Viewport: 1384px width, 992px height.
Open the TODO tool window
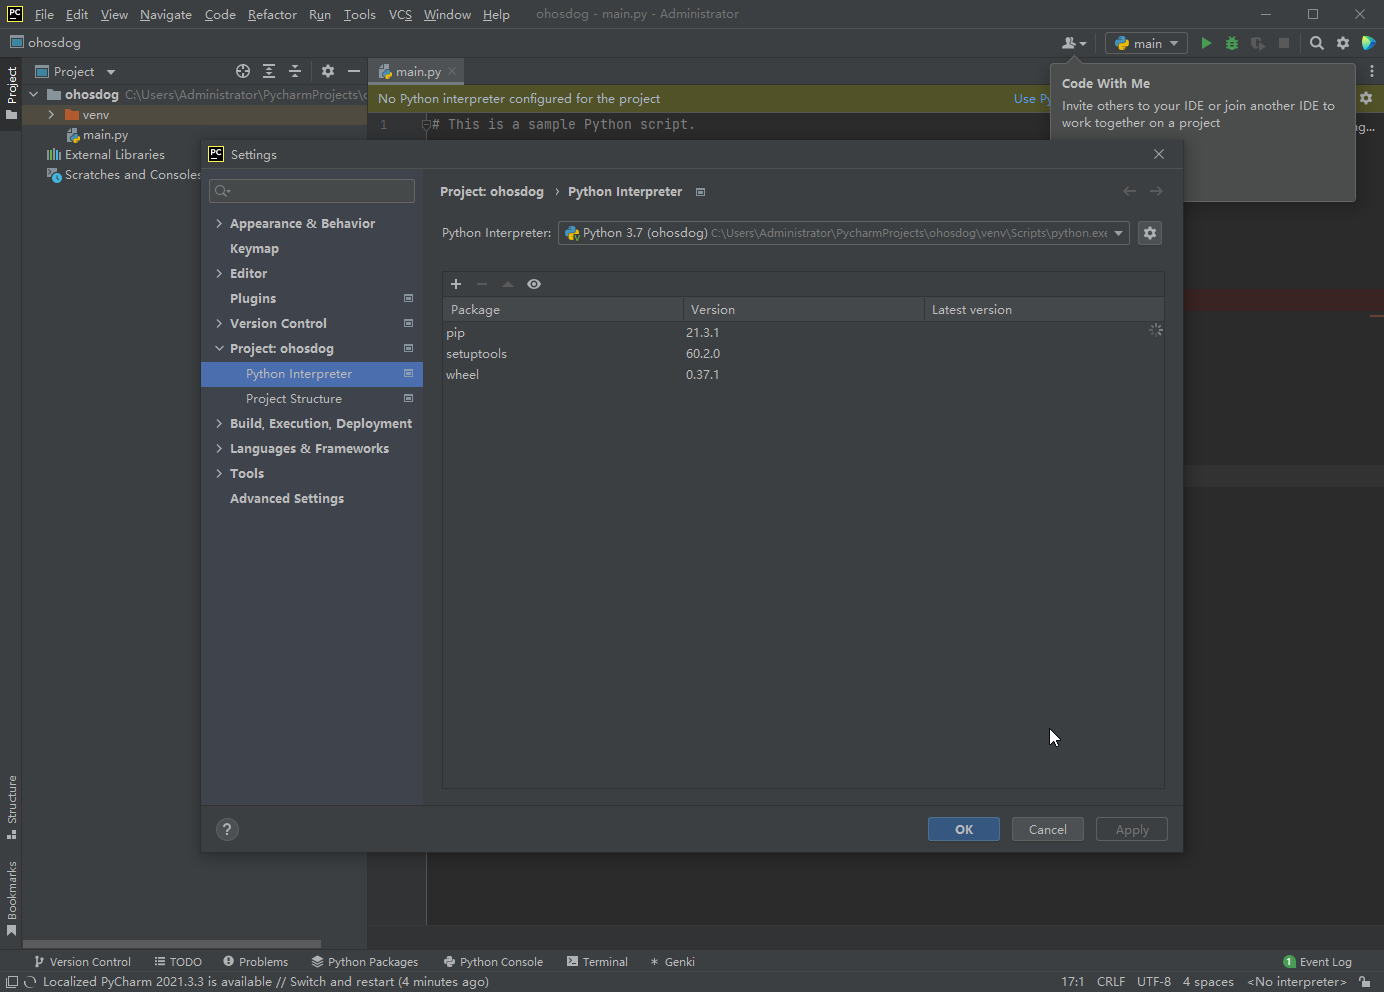coord(178,962)
